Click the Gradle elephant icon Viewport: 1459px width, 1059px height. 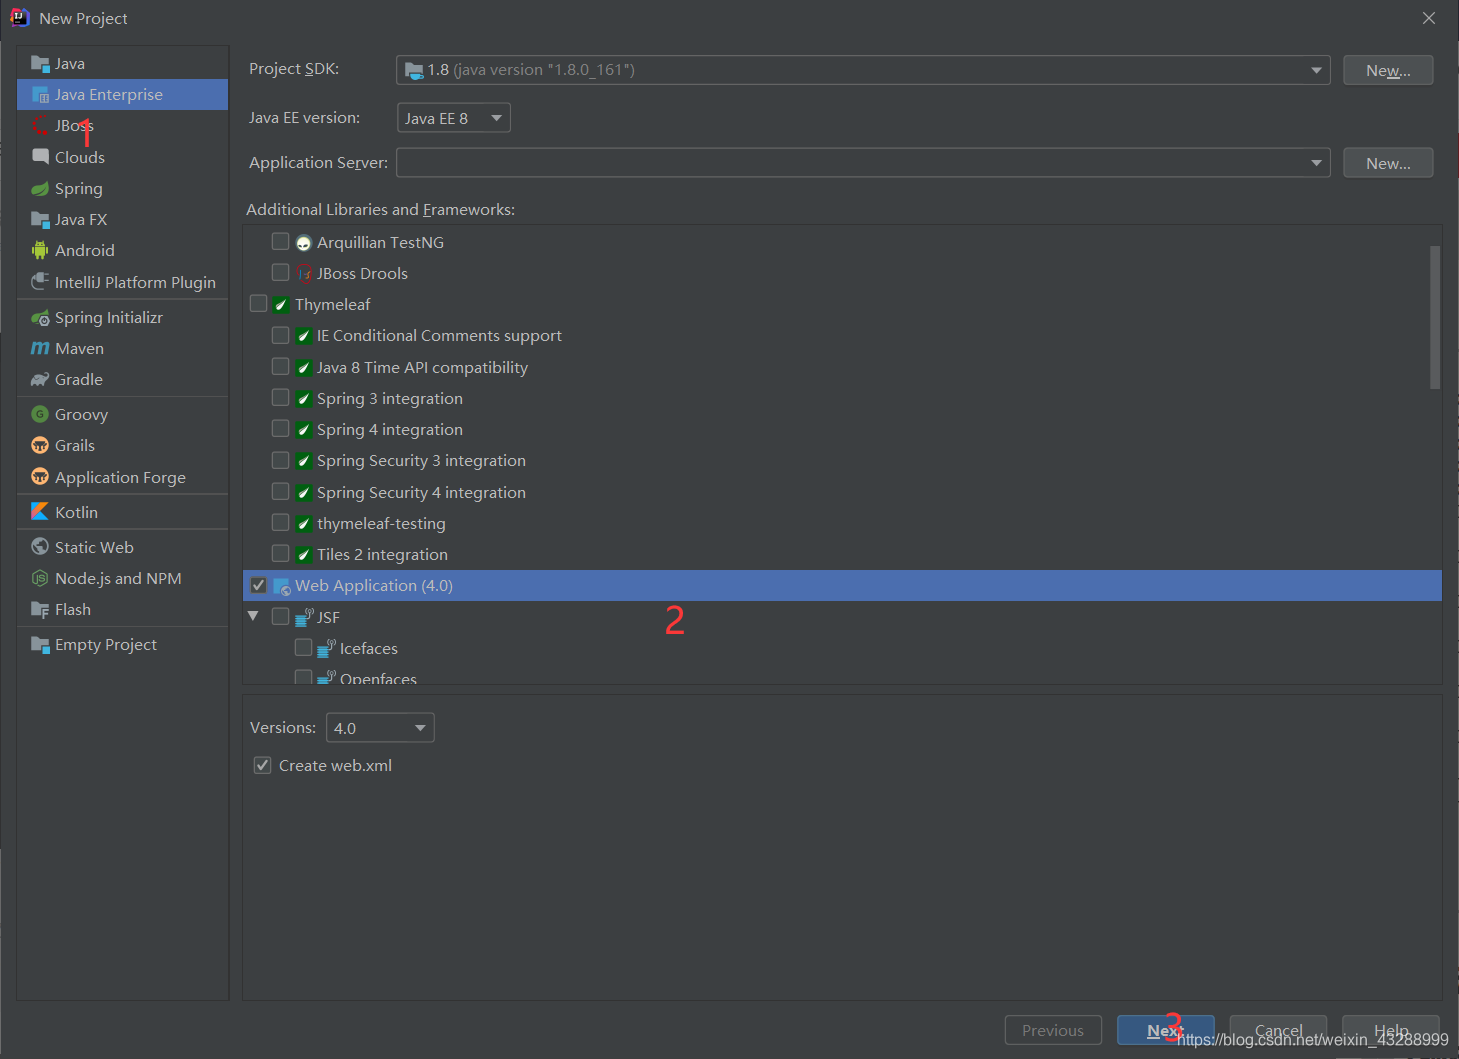tap(40, 380)
